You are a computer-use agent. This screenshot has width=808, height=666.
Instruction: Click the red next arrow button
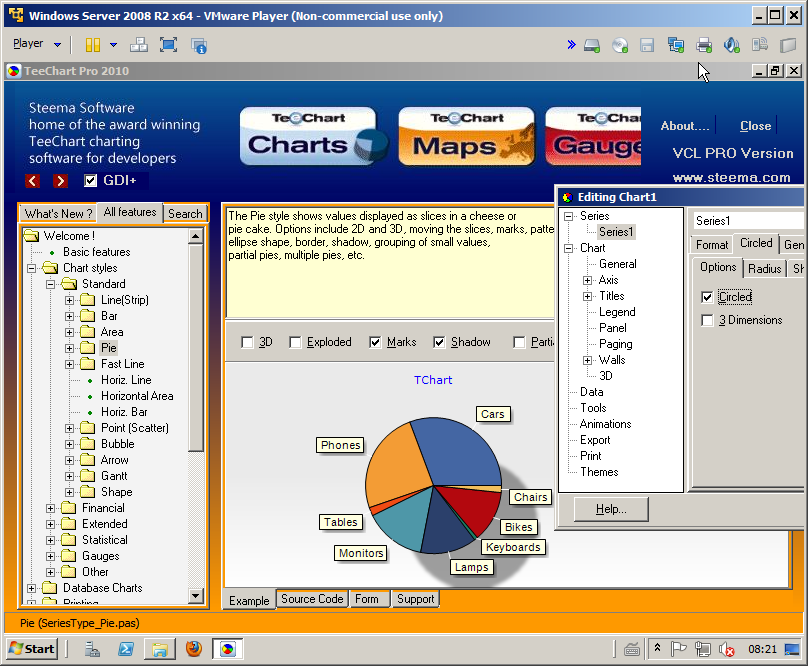coord(60,180)
